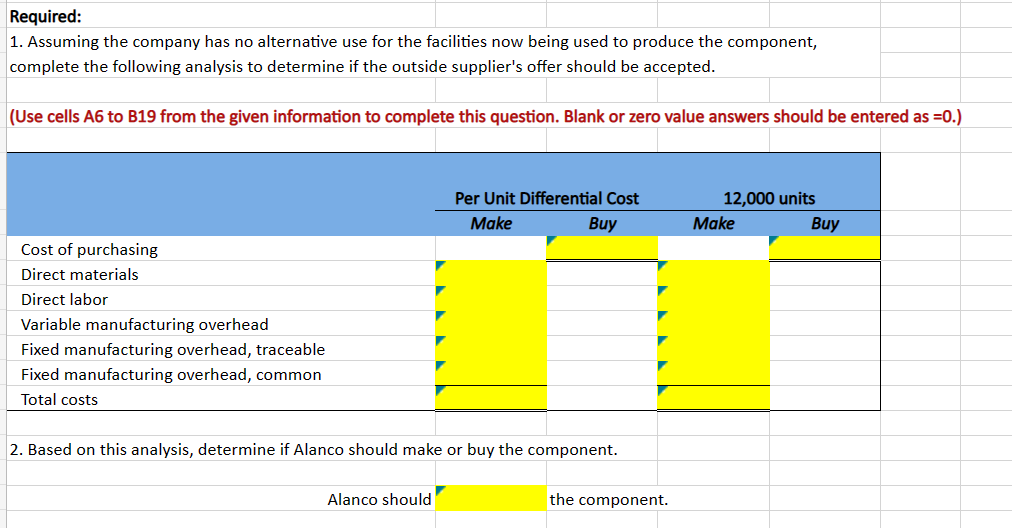Click per-unit Make cell for Direct materials

tap(491, 274)
